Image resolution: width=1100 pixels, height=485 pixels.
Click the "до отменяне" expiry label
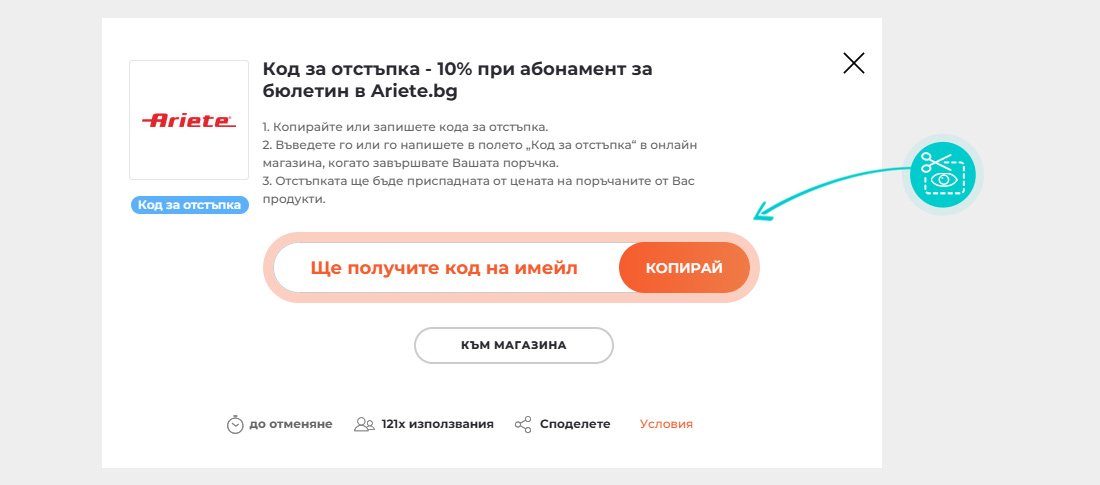[x=290, y=424]
